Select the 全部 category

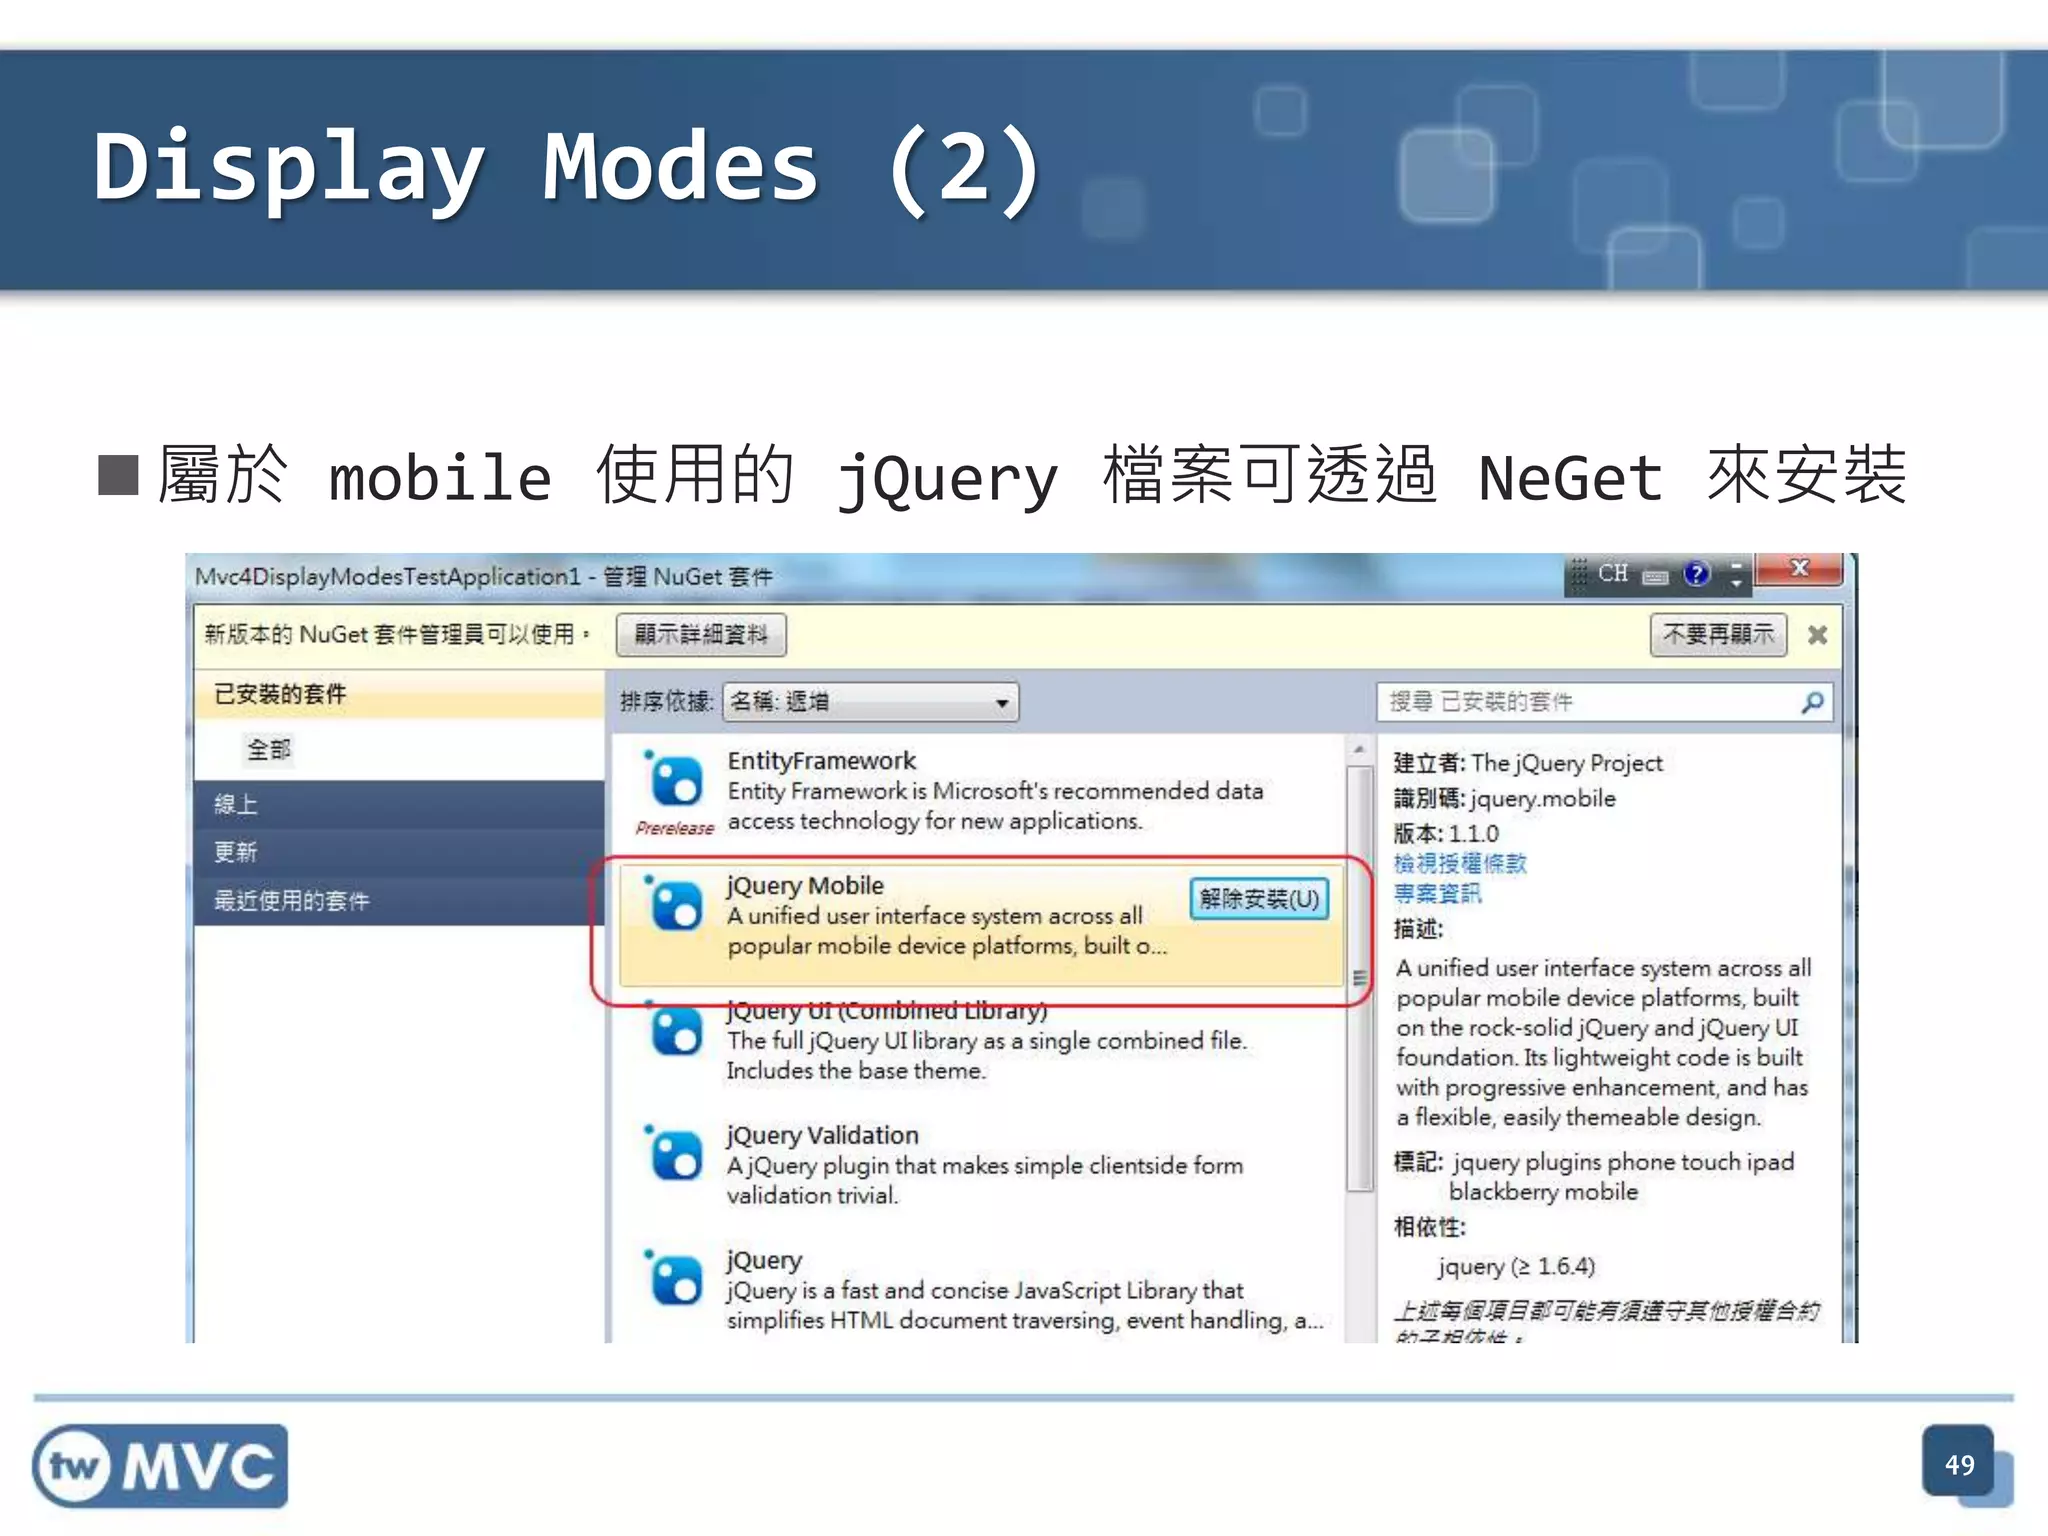[x=269, y=749]
